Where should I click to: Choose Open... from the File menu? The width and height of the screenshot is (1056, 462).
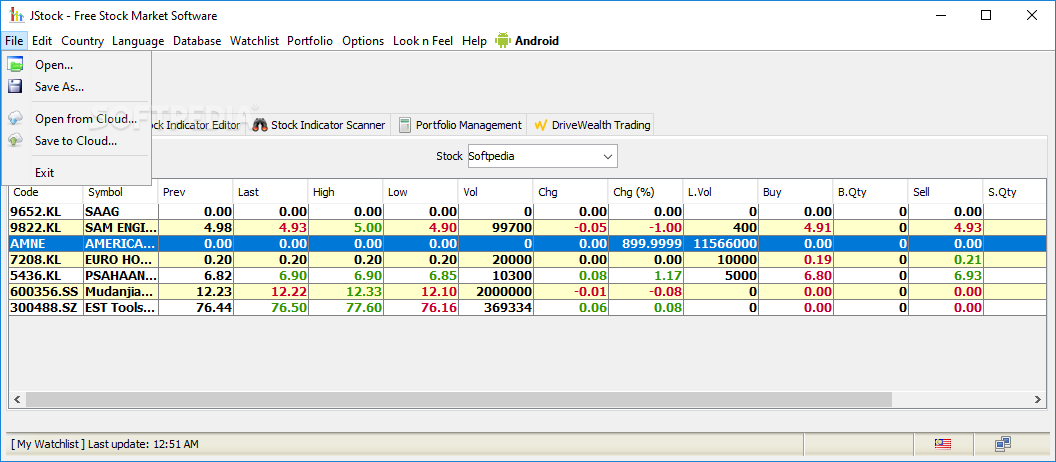pos(76,65)
